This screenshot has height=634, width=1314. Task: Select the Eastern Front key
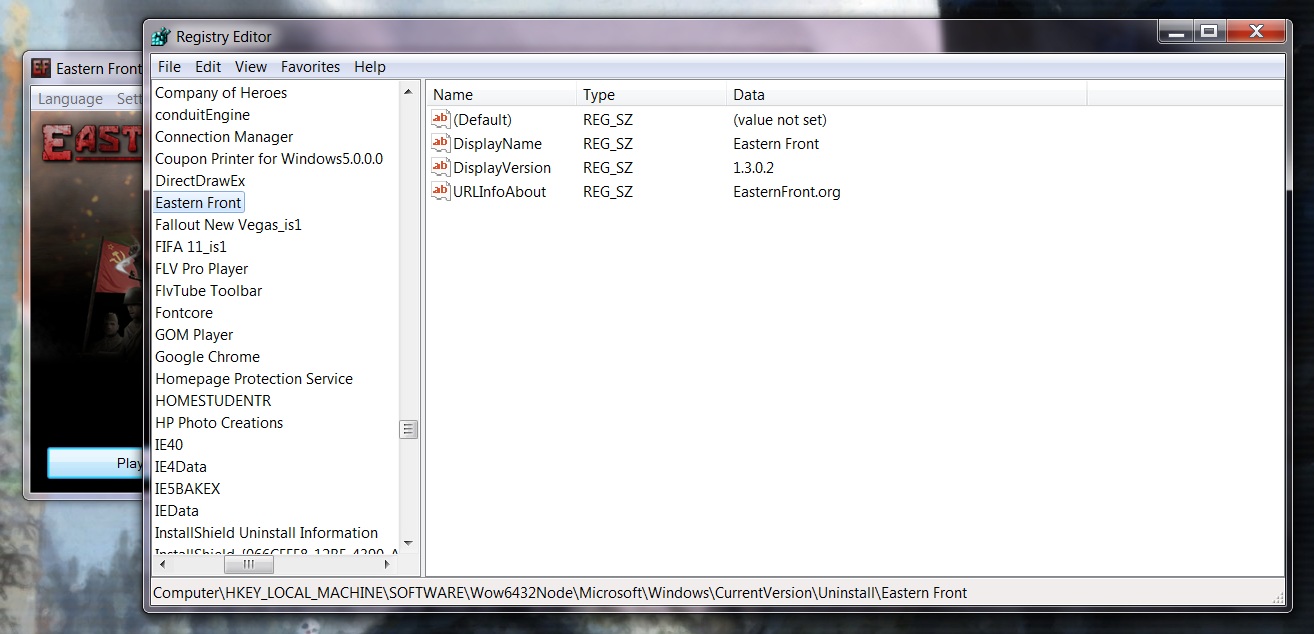198,203
